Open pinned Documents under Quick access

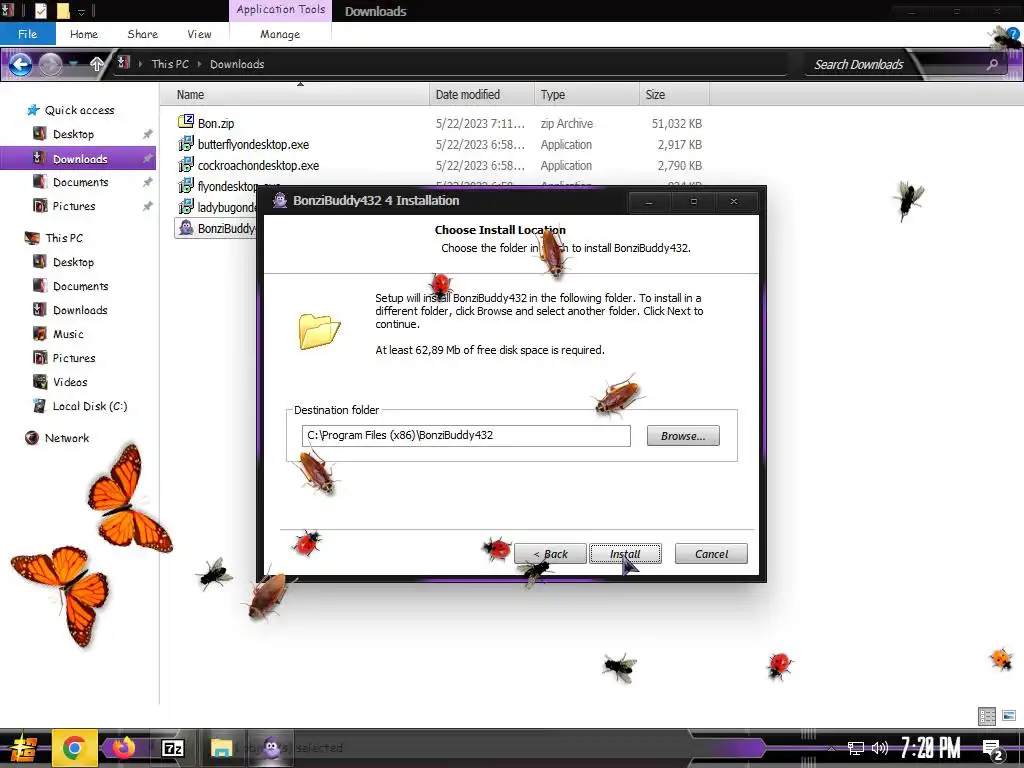(80, 182)
